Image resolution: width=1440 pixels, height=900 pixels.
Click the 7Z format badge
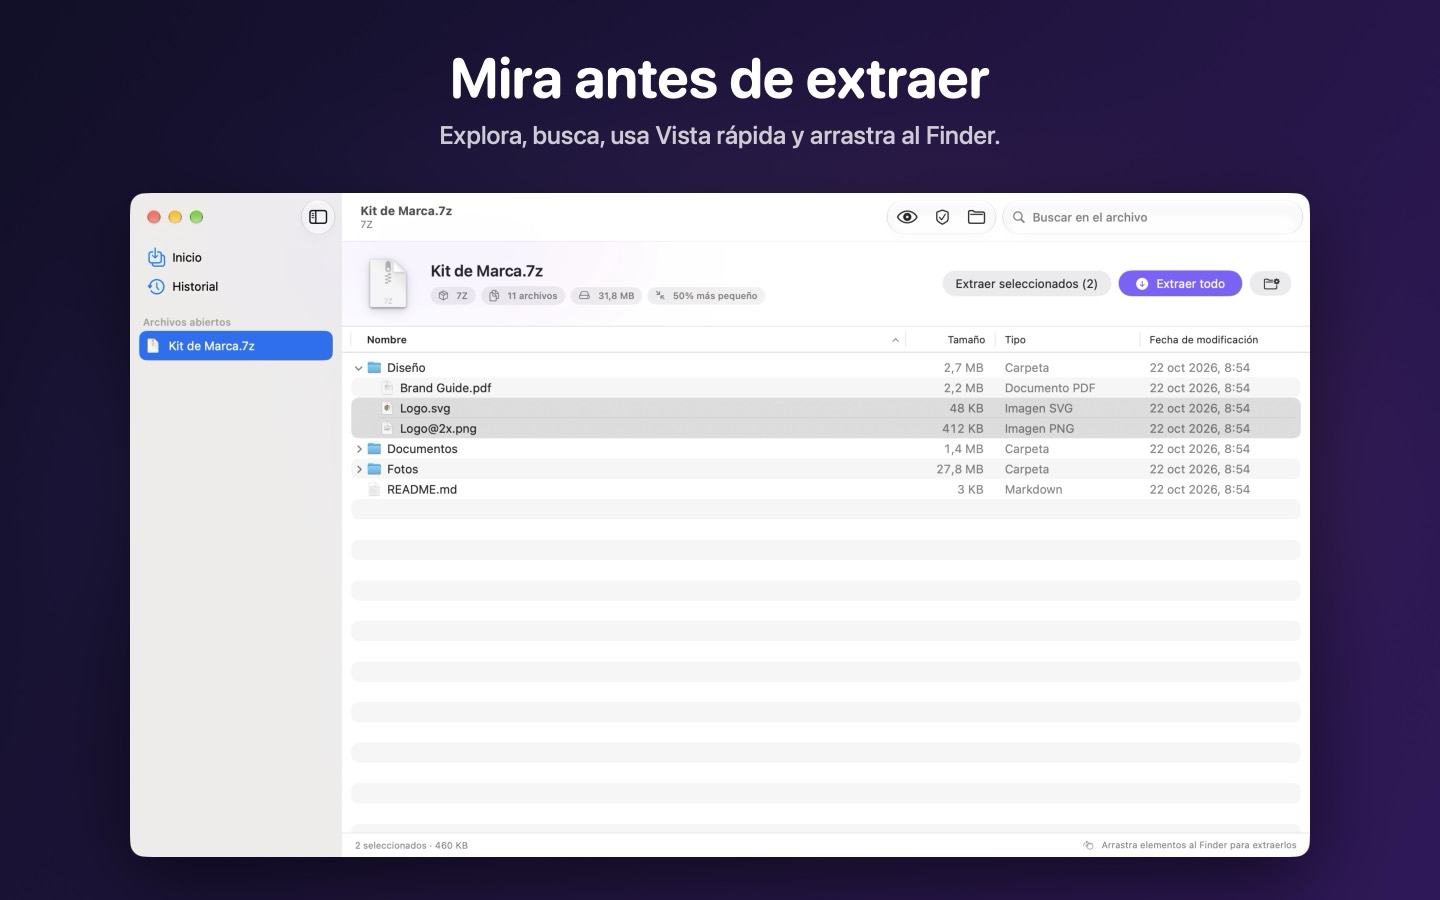coord(454,296)
